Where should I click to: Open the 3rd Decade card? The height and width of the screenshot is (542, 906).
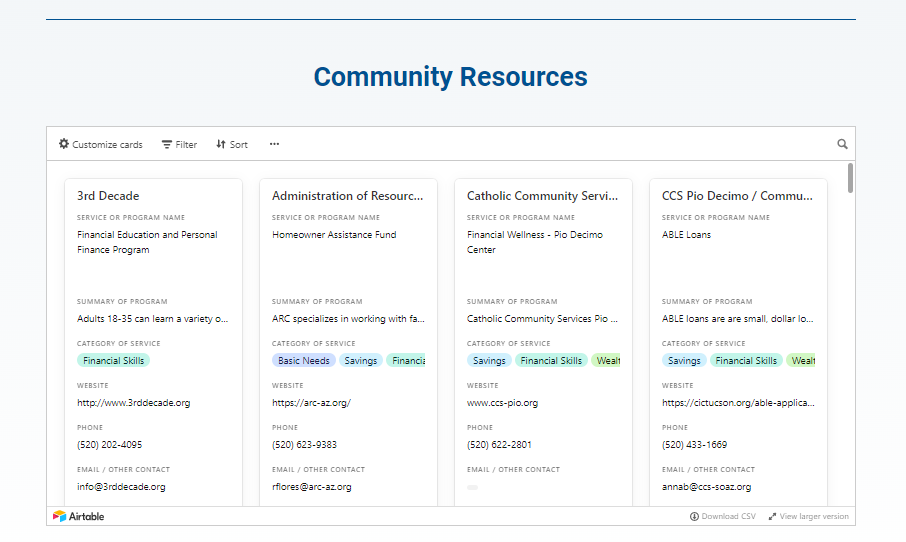click(x=108, y=196)
